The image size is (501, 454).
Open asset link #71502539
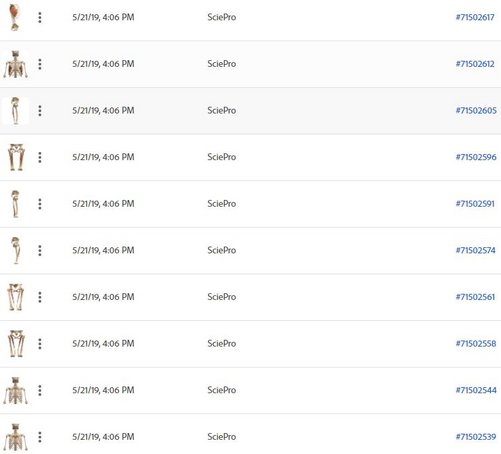(476, 437)
